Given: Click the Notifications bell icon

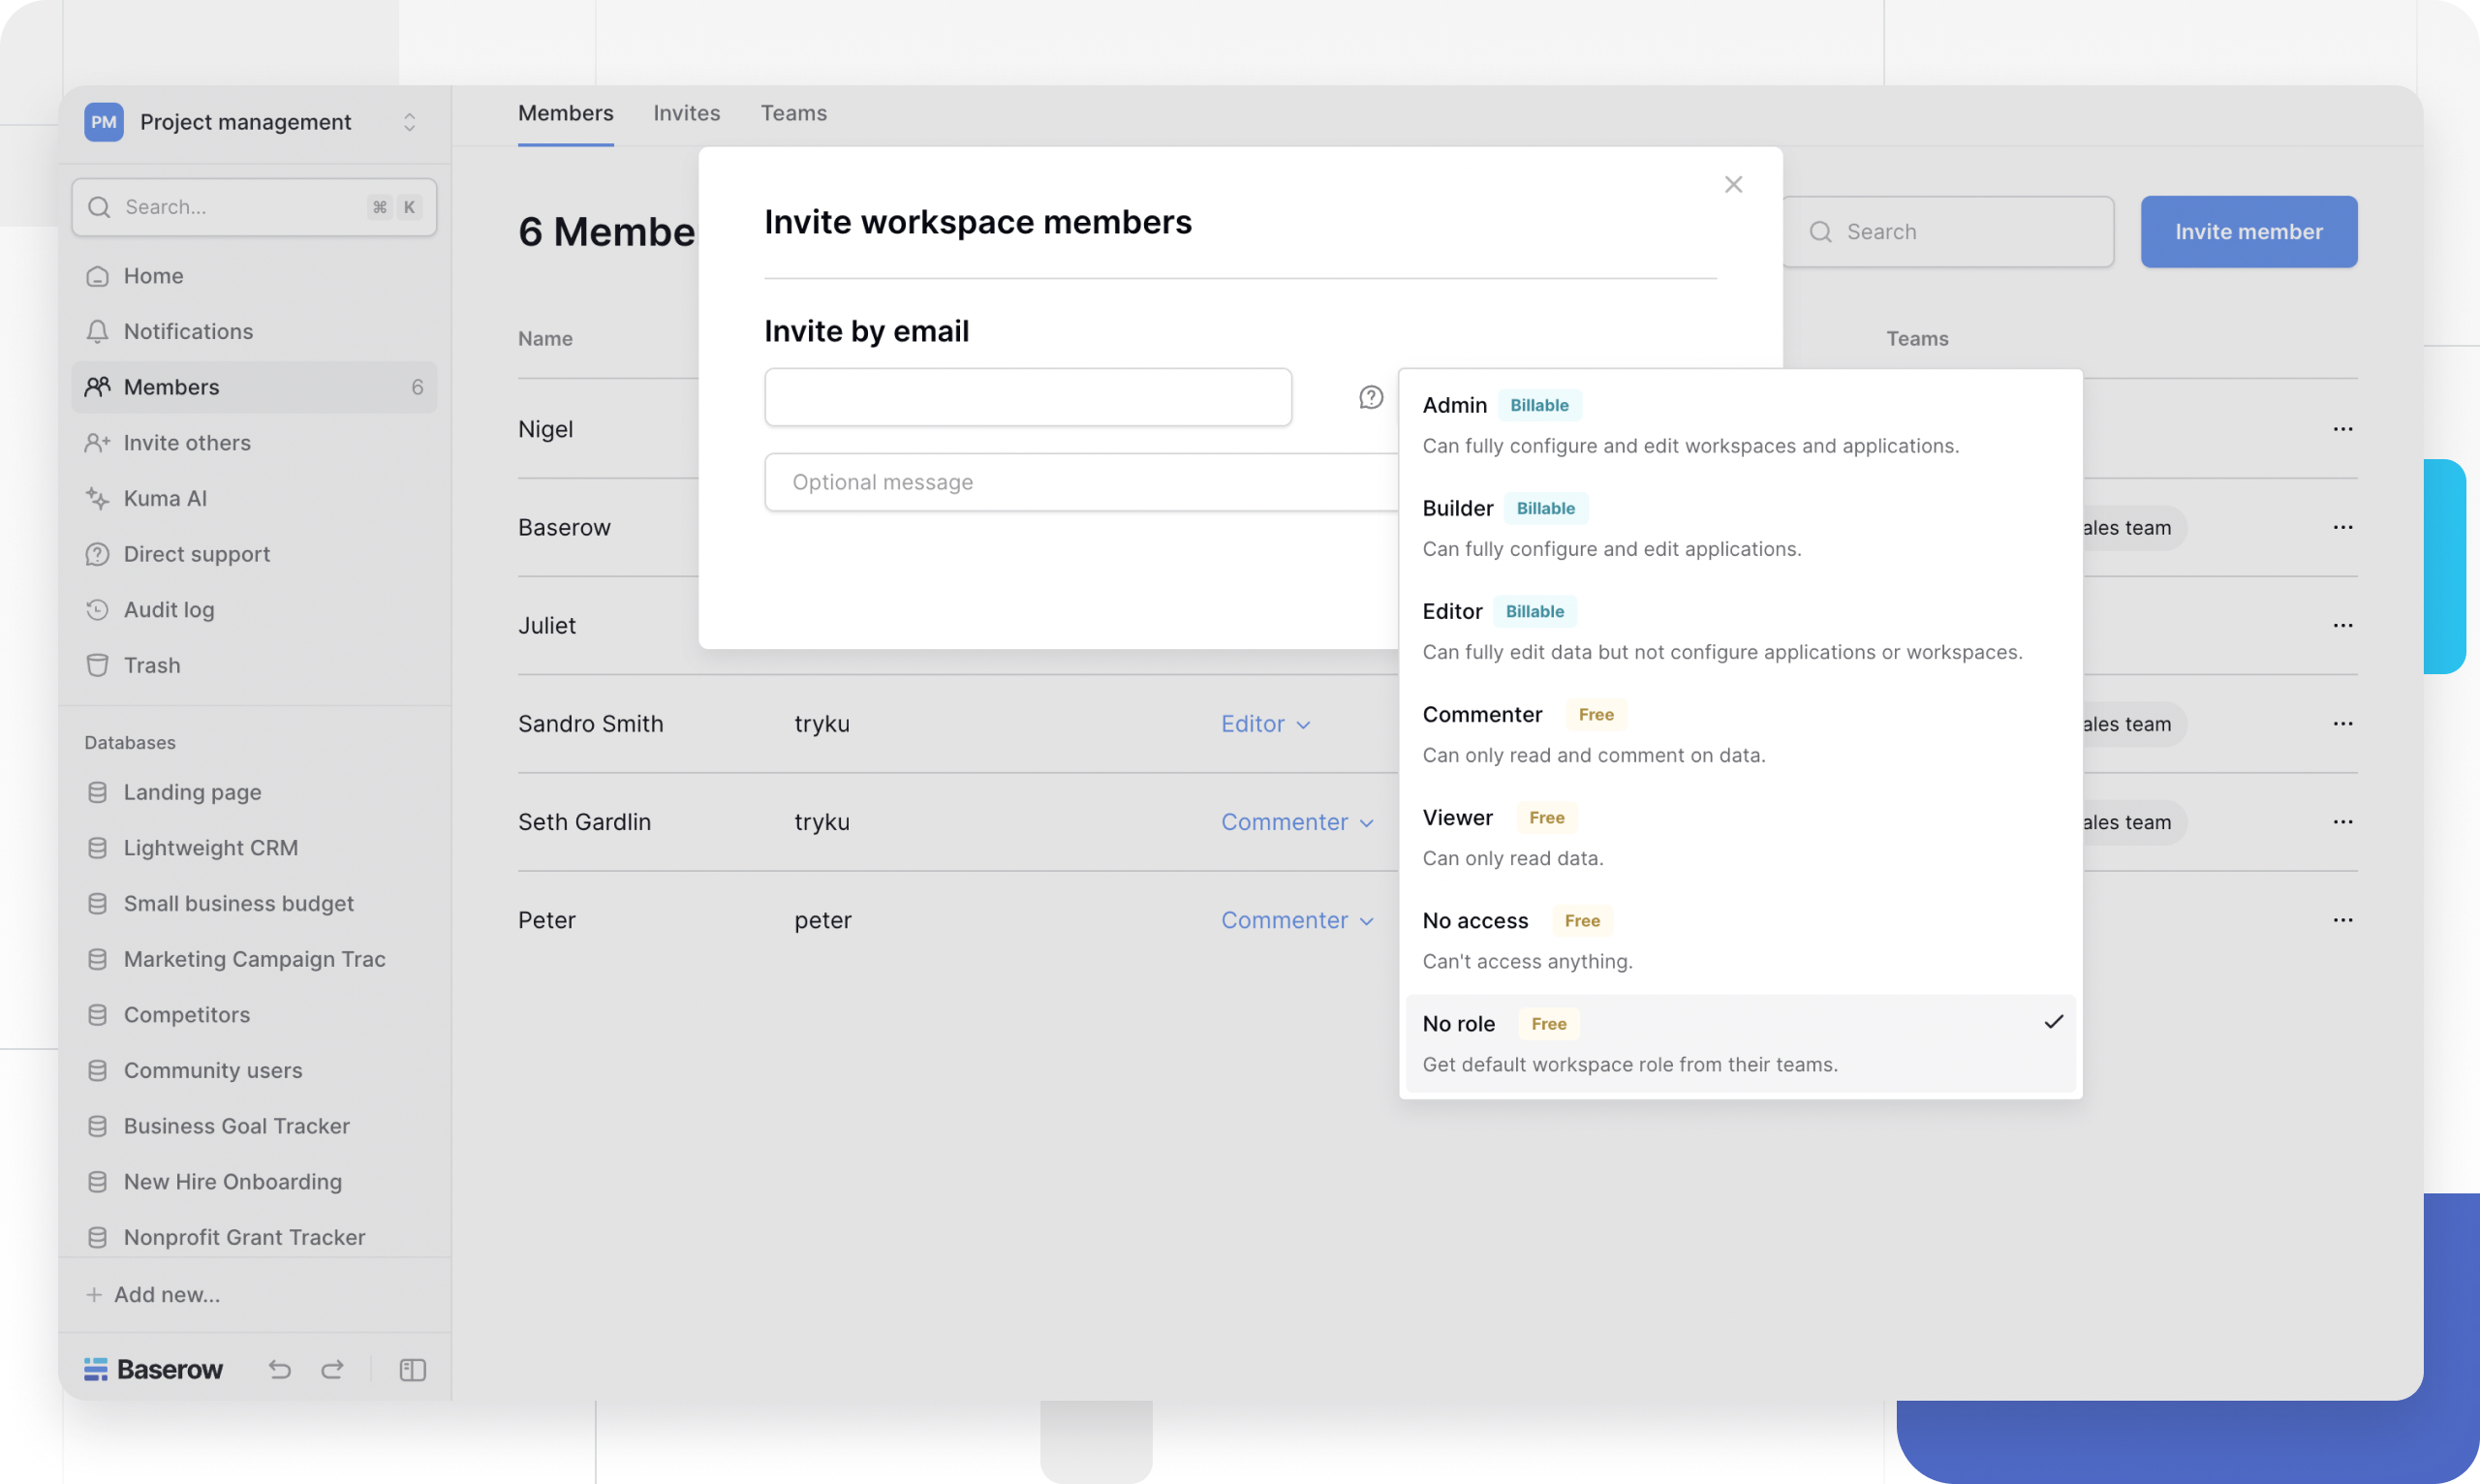Looking at the screenshot, I should (97, 331).
